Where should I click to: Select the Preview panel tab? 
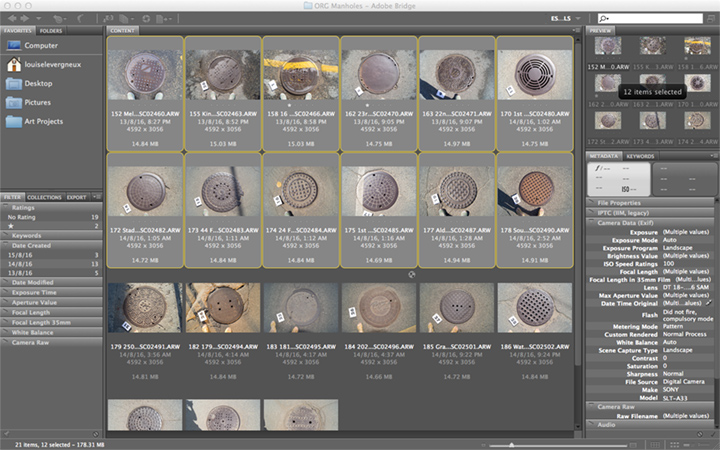tap(601, 31)
